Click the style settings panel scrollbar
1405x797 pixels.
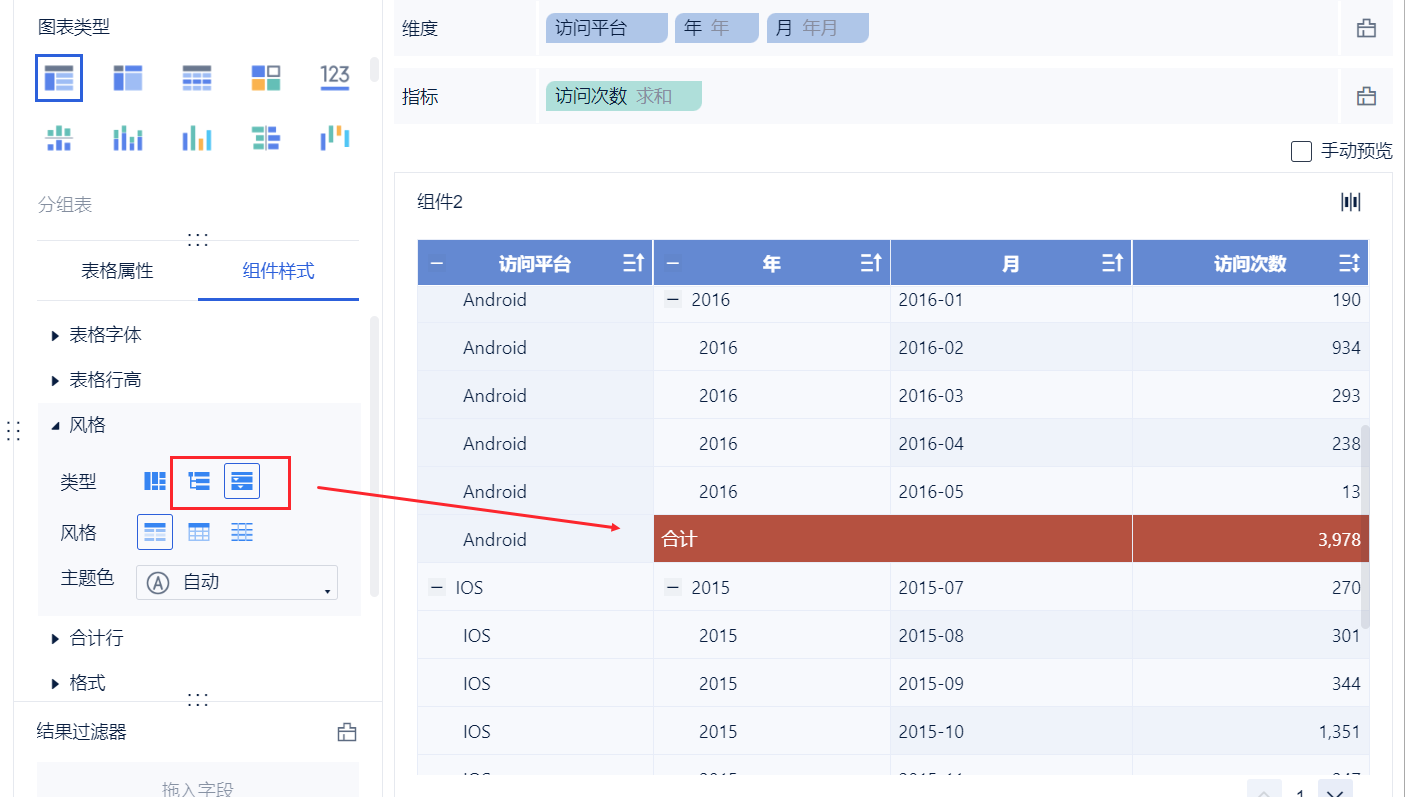374,456
